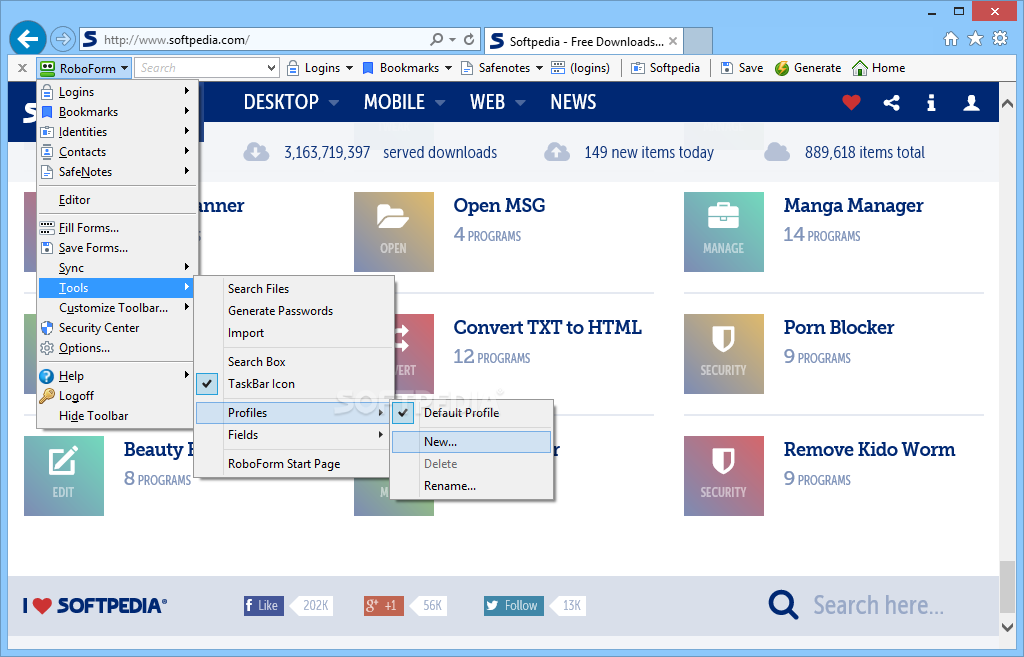Click the user account icon in header

tap(971, 103)
